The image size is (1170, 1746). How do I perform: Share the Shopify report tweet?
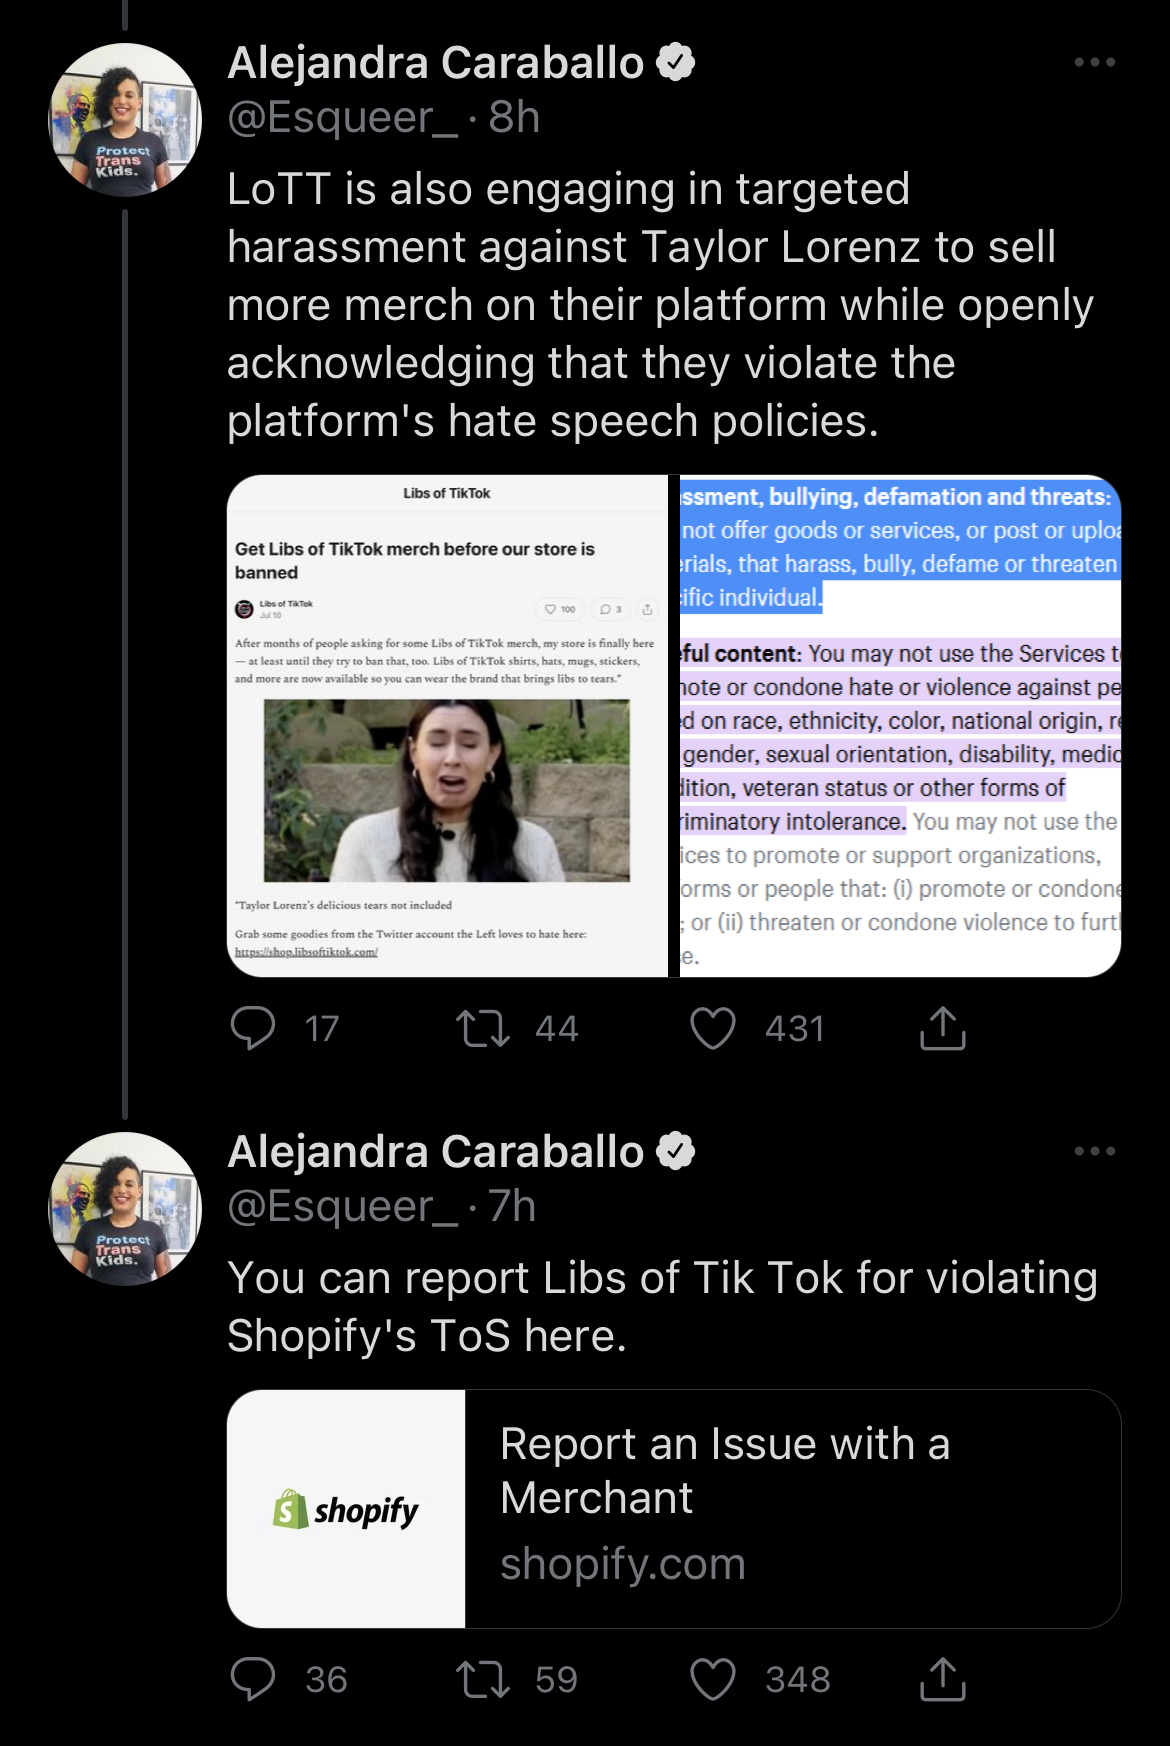click(x=942, y=1679)
